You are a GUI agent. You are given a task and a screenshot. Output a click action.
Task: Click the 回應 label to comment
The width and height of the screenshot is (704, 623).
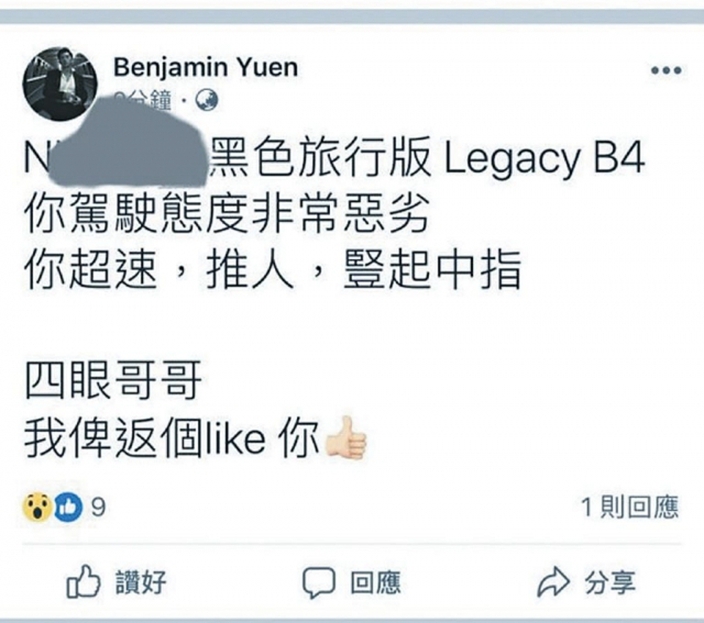point(375,583)
